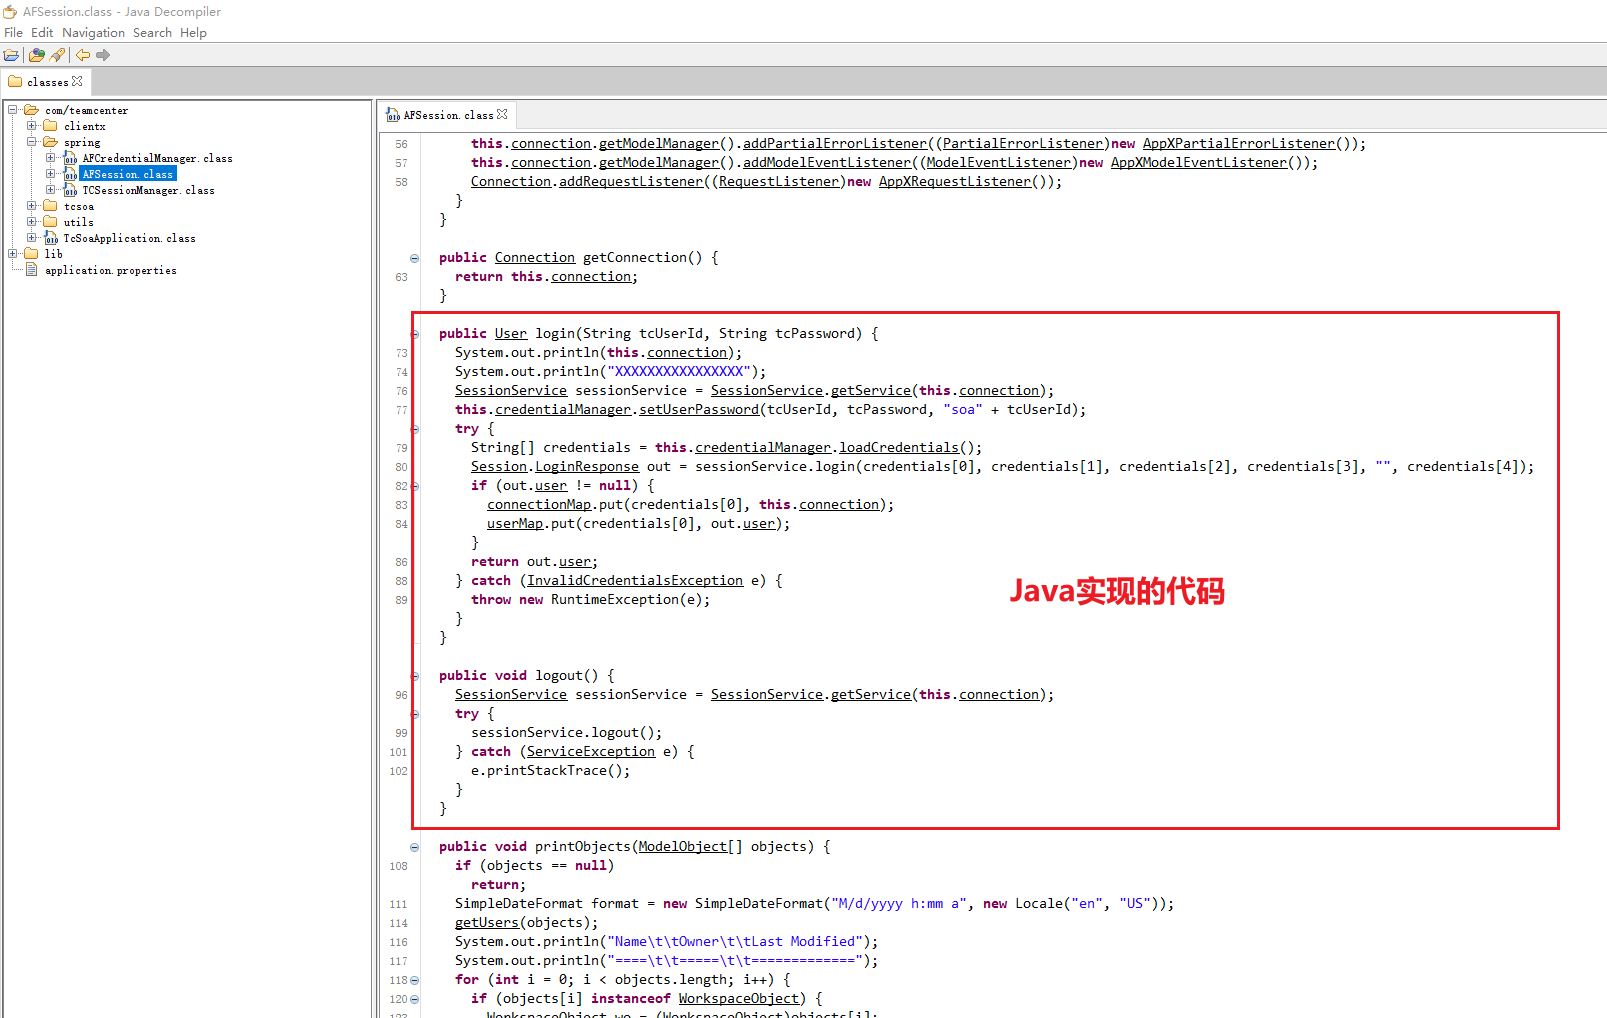Click the AFSession.class file icon in tree
Image resolution: width=1607 pixels, height=1018 pixels.
tap(70, 174)
